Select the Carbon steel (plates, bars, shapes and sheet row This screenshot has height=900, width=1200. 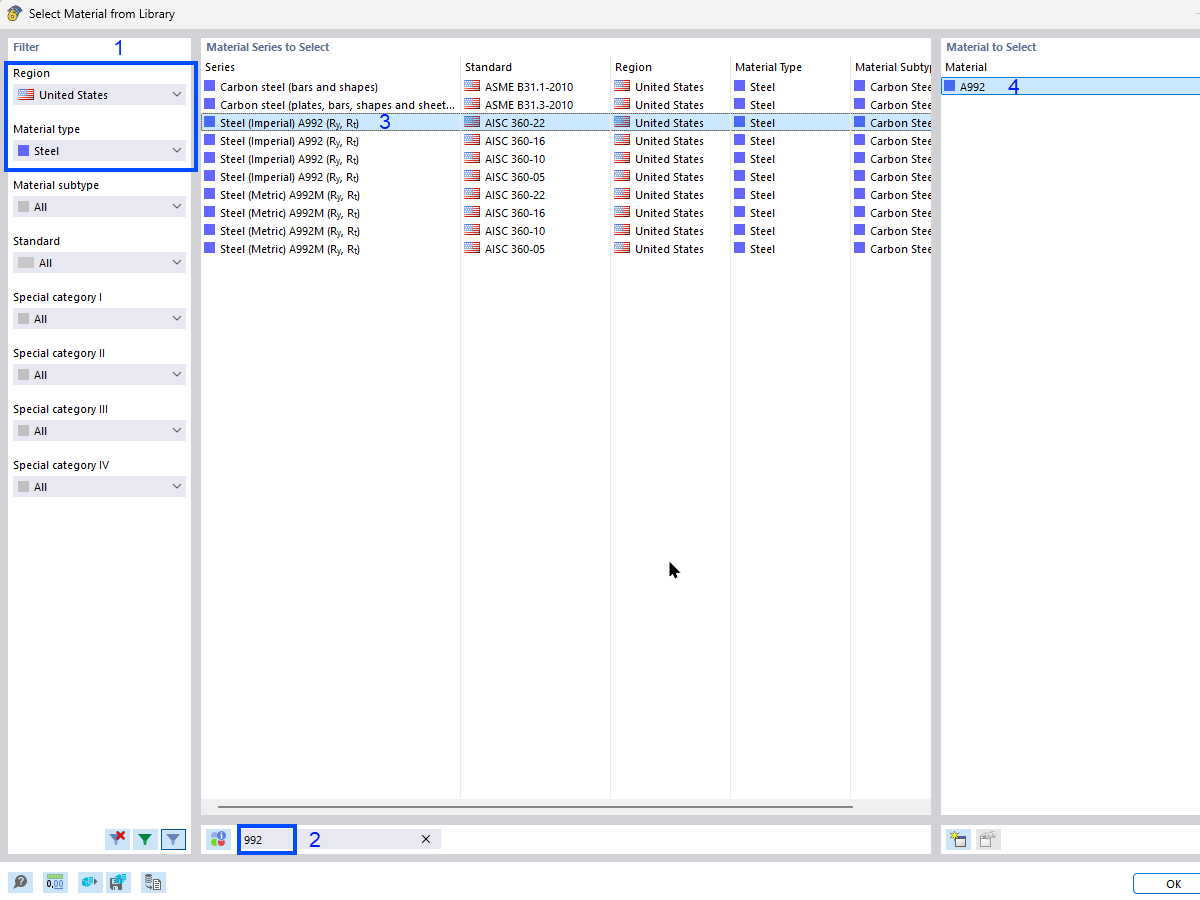(566, 105)
